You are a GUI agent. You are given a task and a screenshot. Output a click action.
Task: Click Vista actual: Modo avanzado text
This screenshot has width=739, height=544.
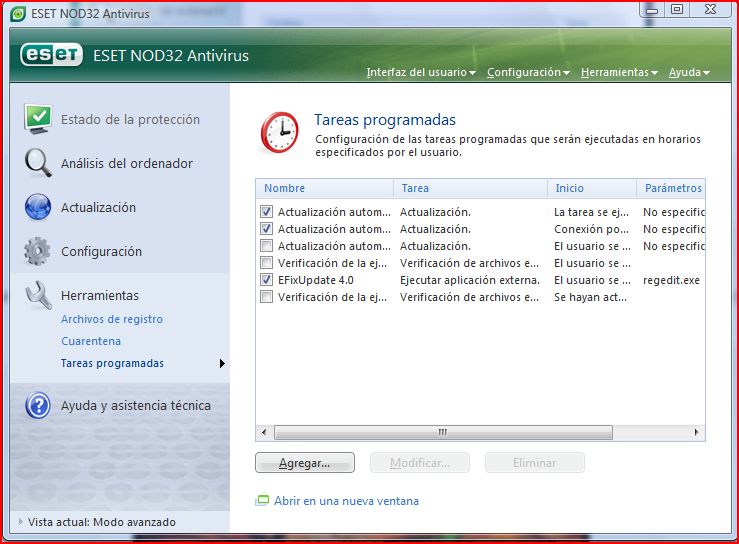click(102, 522)
